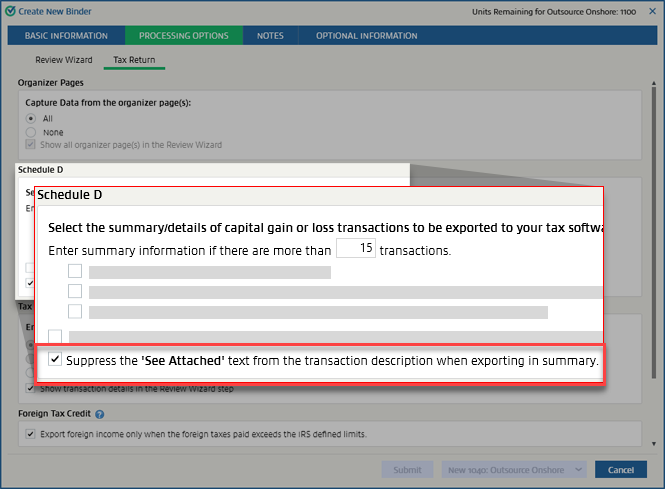The image size is (665, 489).
Task: Click the scrollbar up arrow
Action: click(x=654, y=83)
